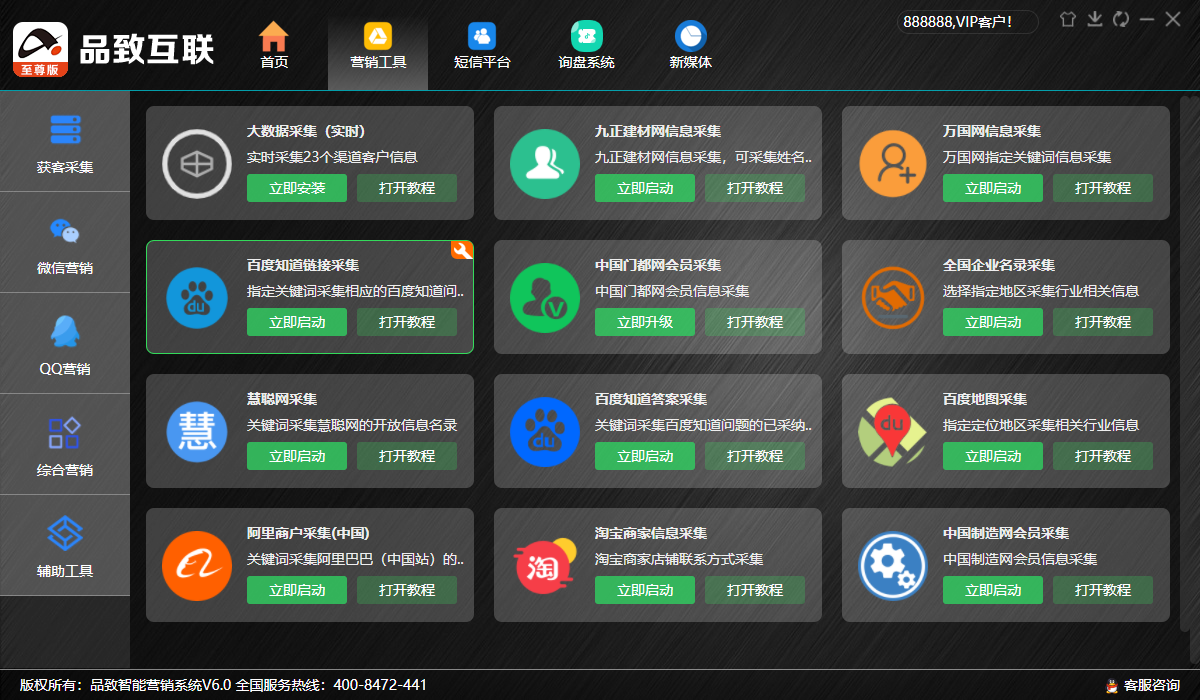The width and height of the screenshot is (1200, 700).
Task: Select 微信营销 in the sidebar
Action: [65, 243]
